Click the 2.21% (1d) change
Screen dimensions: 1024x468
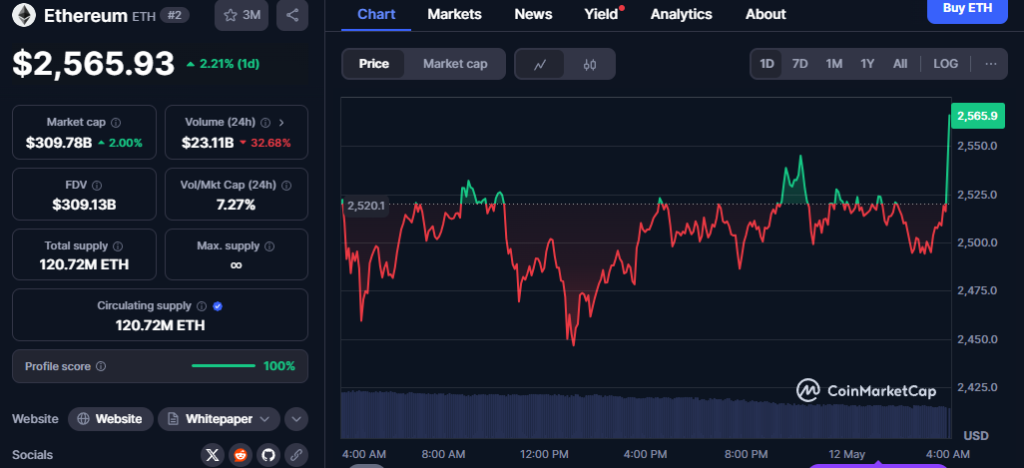point(223,64)
